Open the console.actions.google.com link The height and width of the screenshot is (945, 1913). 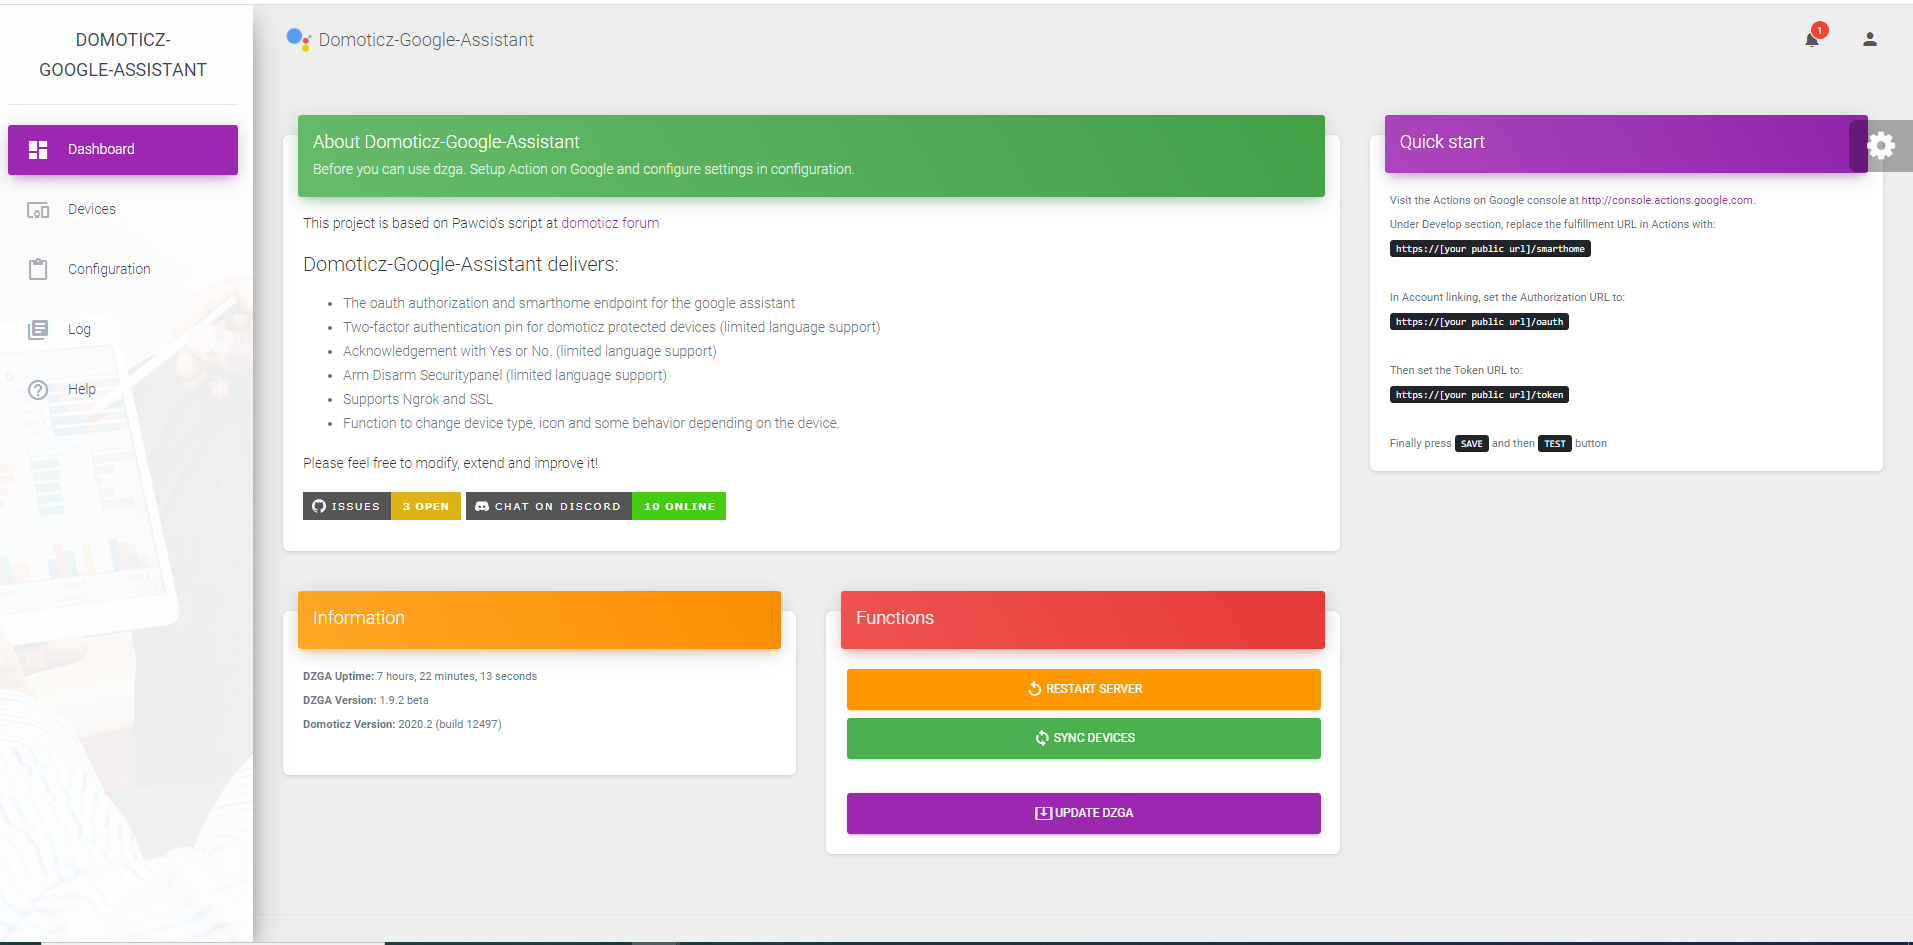[x=1667, y=200]
